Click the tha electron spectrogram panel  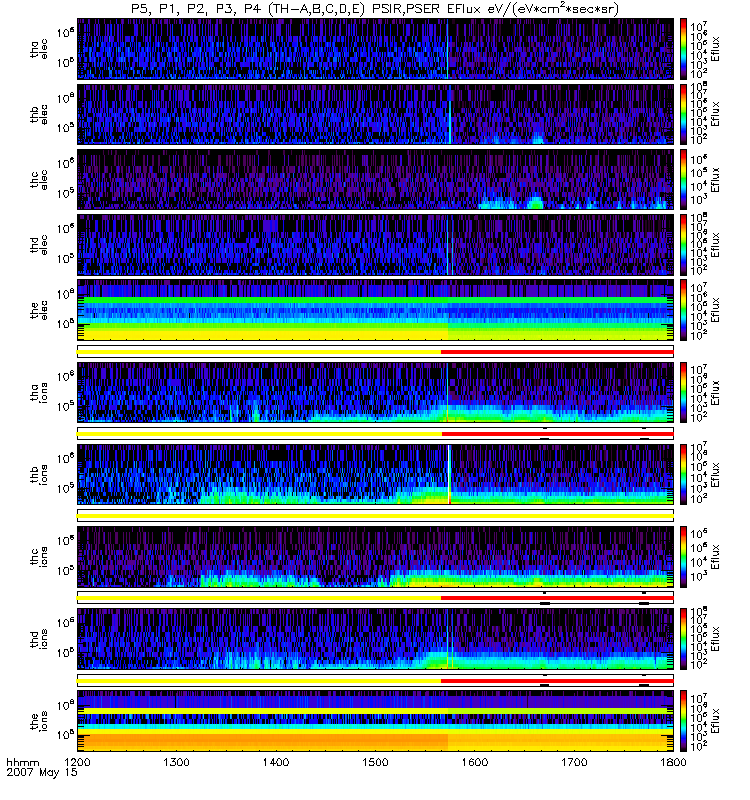[x=376, y=49]
